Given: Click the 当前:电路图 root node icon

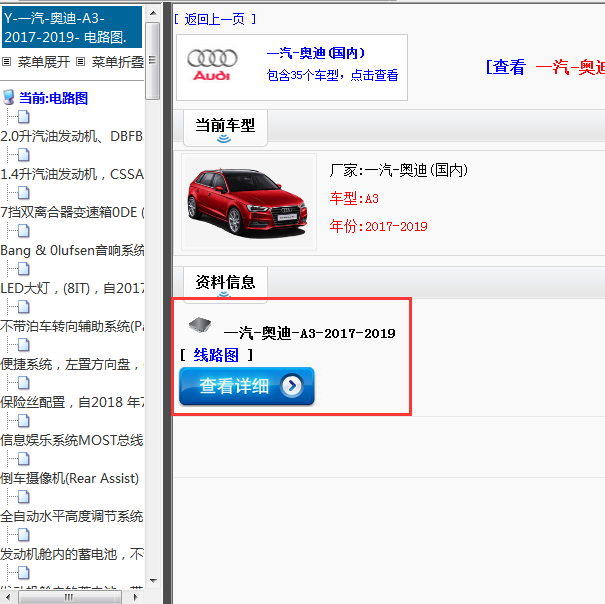Looking at the screenshot, I should (x=8, y=98).
